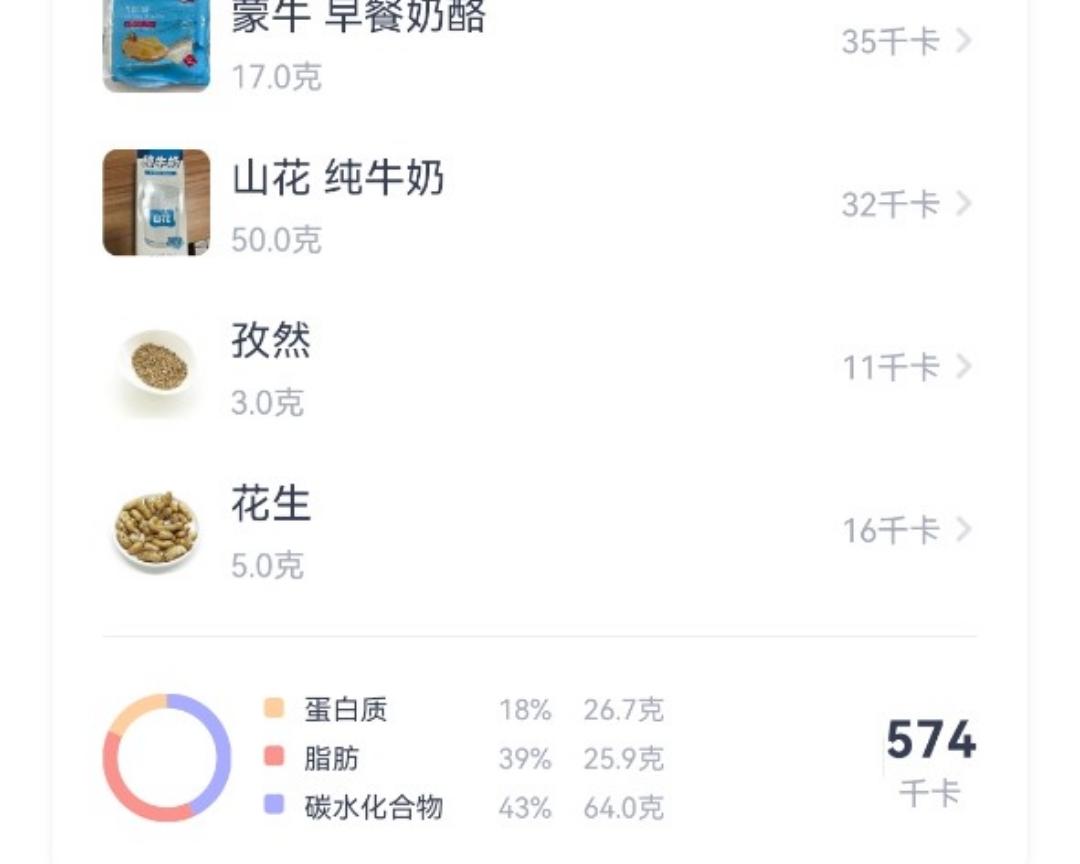Open the 蒙牛 早餐奶酪 food thumbnail
The width and height of the screenshot is (1080, 864).
point(156,45)
